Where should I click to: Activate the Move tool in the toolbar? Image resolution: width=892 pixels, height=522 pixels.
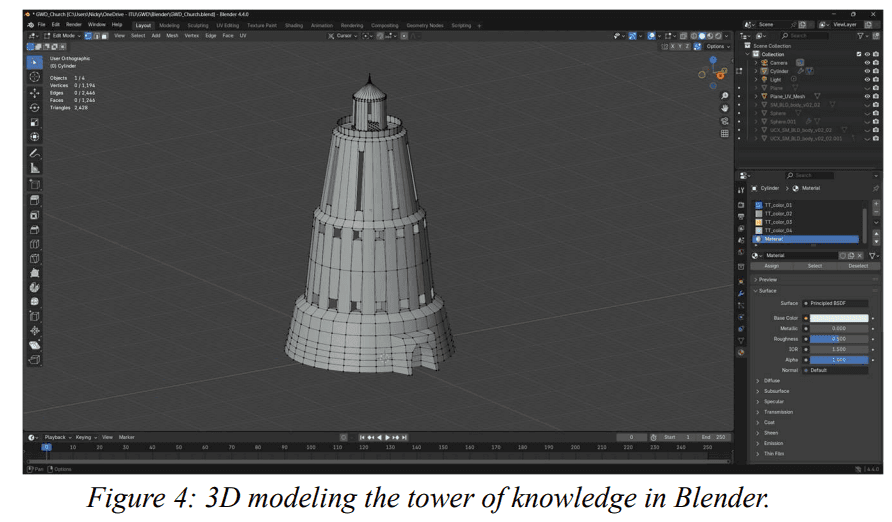35,92
